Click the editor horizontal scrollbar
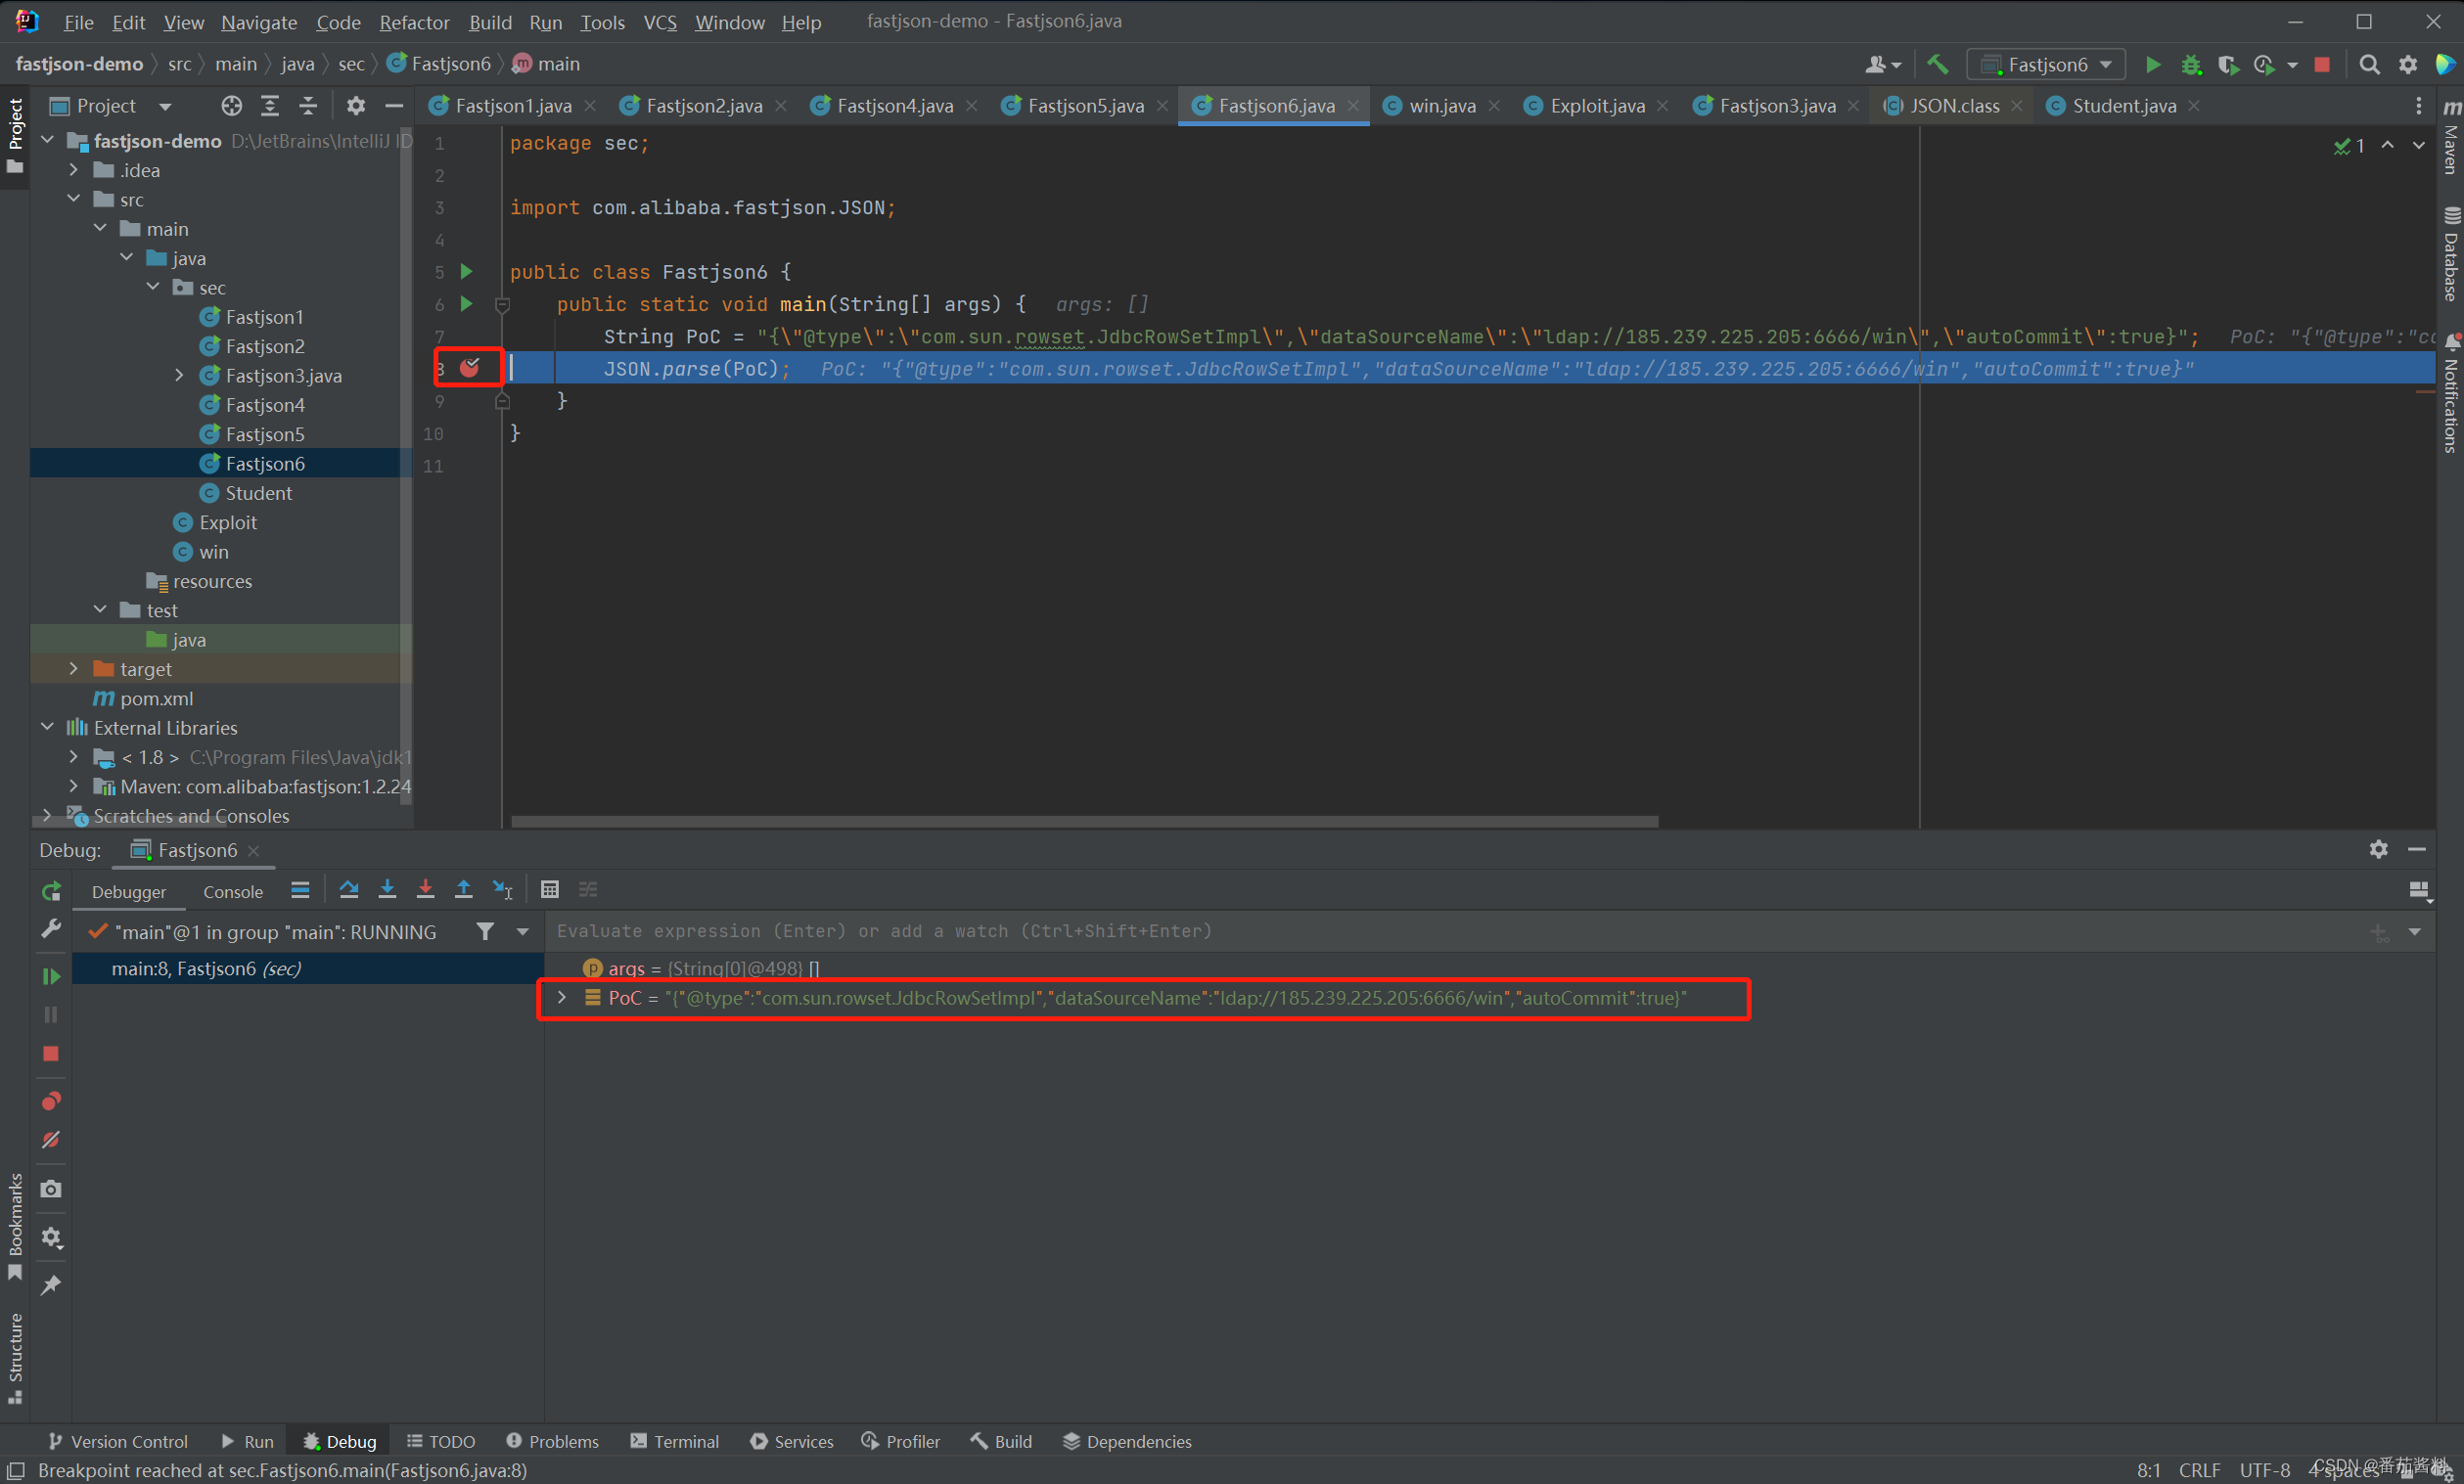The width and height of the screenshot is (2464, 1484). point(1084,822)
